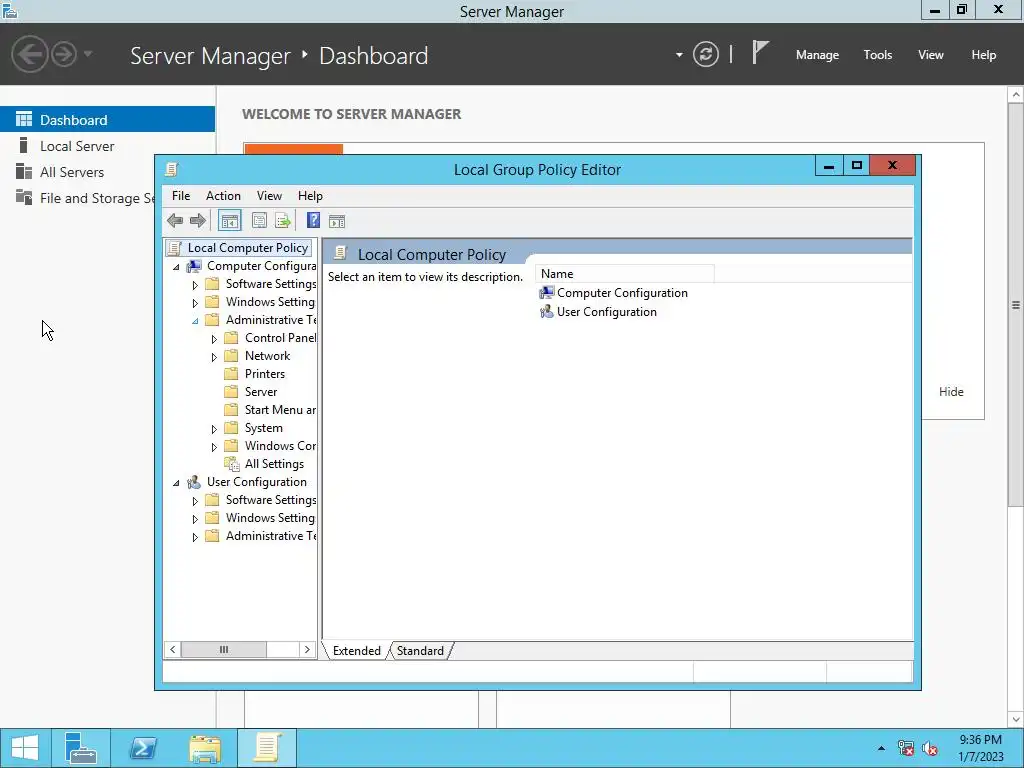1024x768 pixels.
Task: Open the notifications dropdown arrow beside refresh
Action: point(679,55)
